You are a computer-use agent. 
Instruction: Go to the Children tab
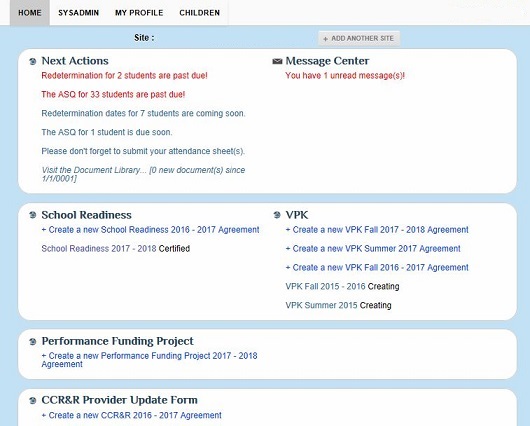[x=199, y=13]
